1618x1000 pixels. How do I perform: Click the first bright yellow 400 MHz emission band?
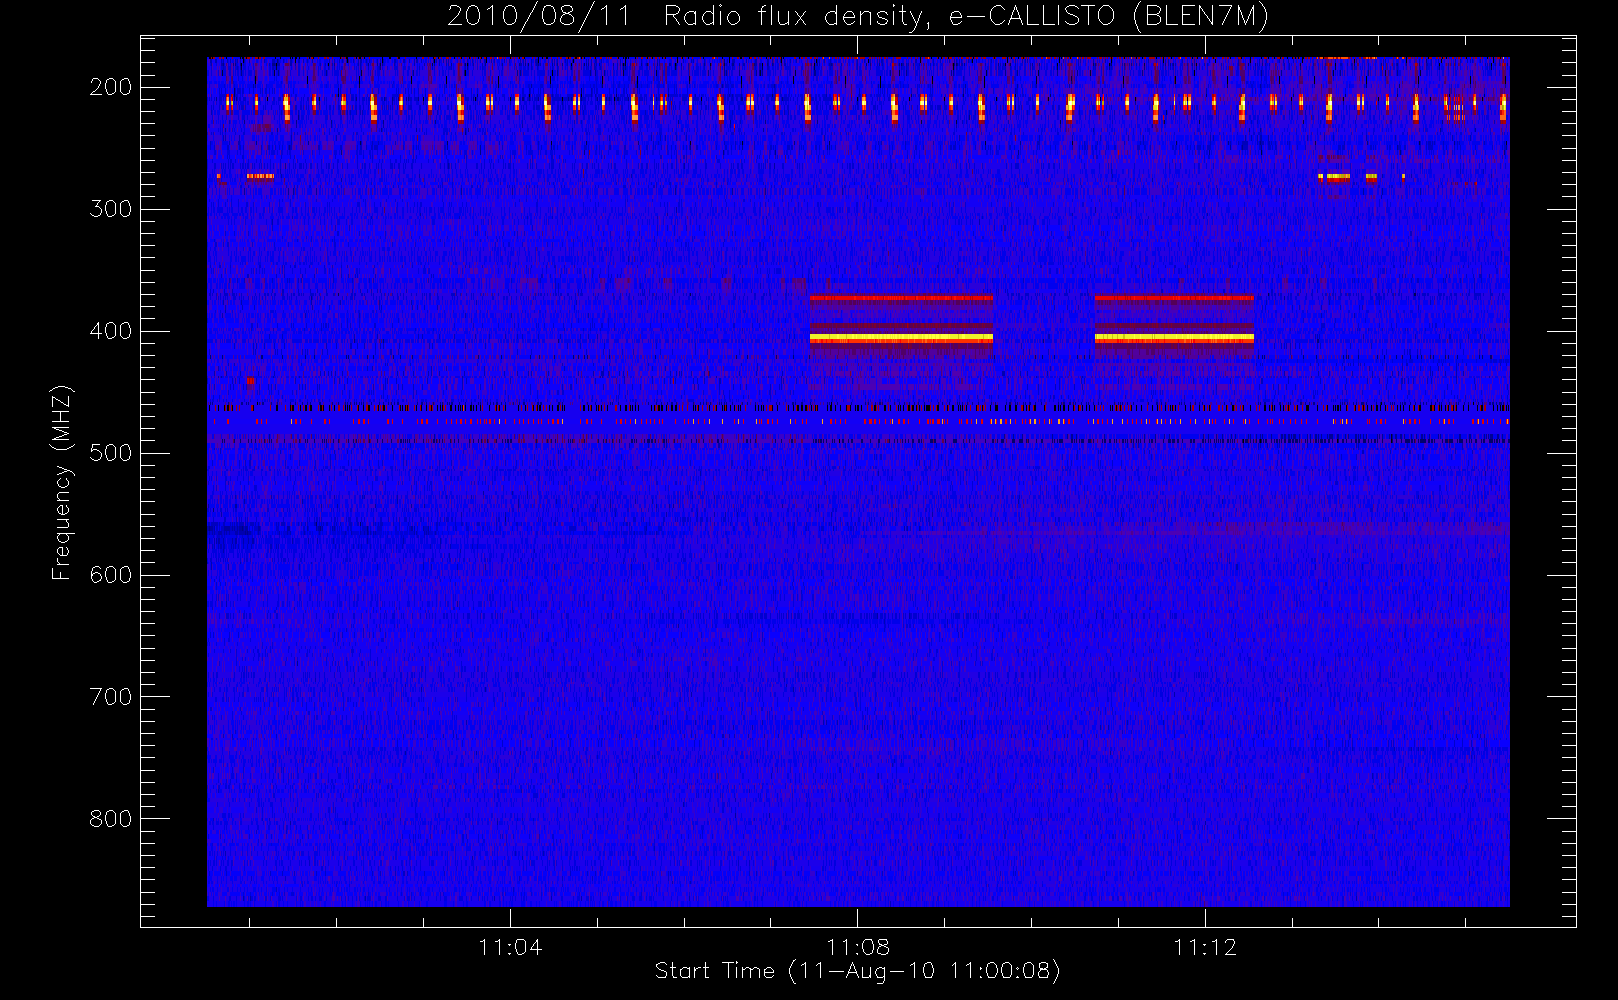[901, 339]
